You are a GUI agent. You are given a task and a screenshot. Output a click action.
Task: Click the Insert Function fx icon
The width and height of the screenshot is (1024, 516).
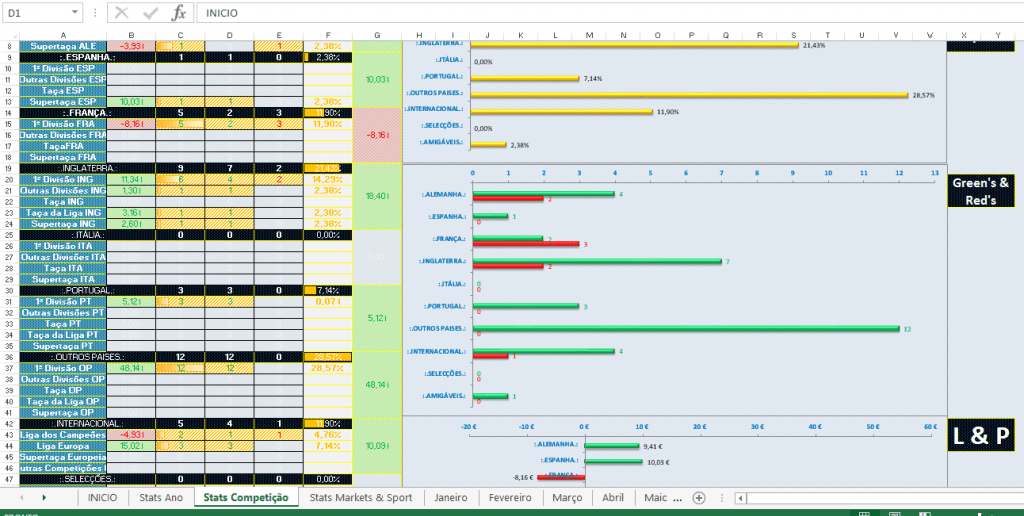pyautogui.click(x=178, y=12)
